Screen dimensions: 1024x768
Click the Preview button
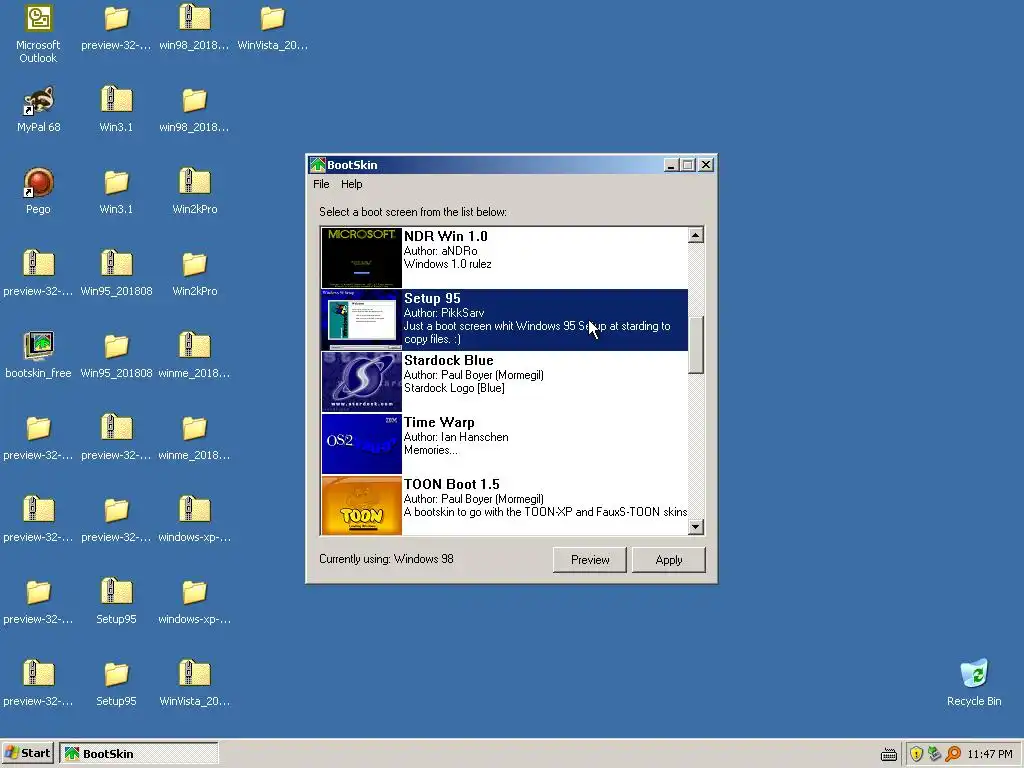(x=590, y=560)
